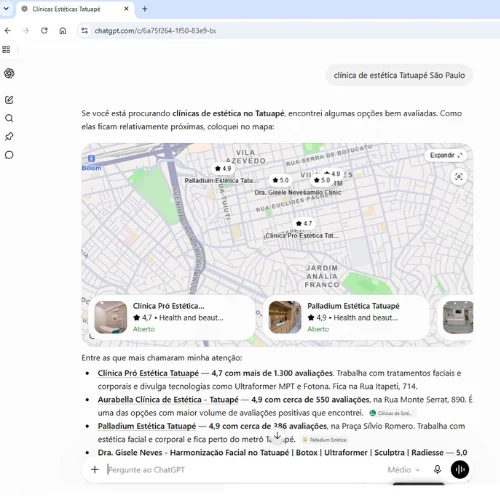Open Dra. Gisele Neves Harmonização Facial link
This screenshot has height=500, width=500.
click(271, 453)
